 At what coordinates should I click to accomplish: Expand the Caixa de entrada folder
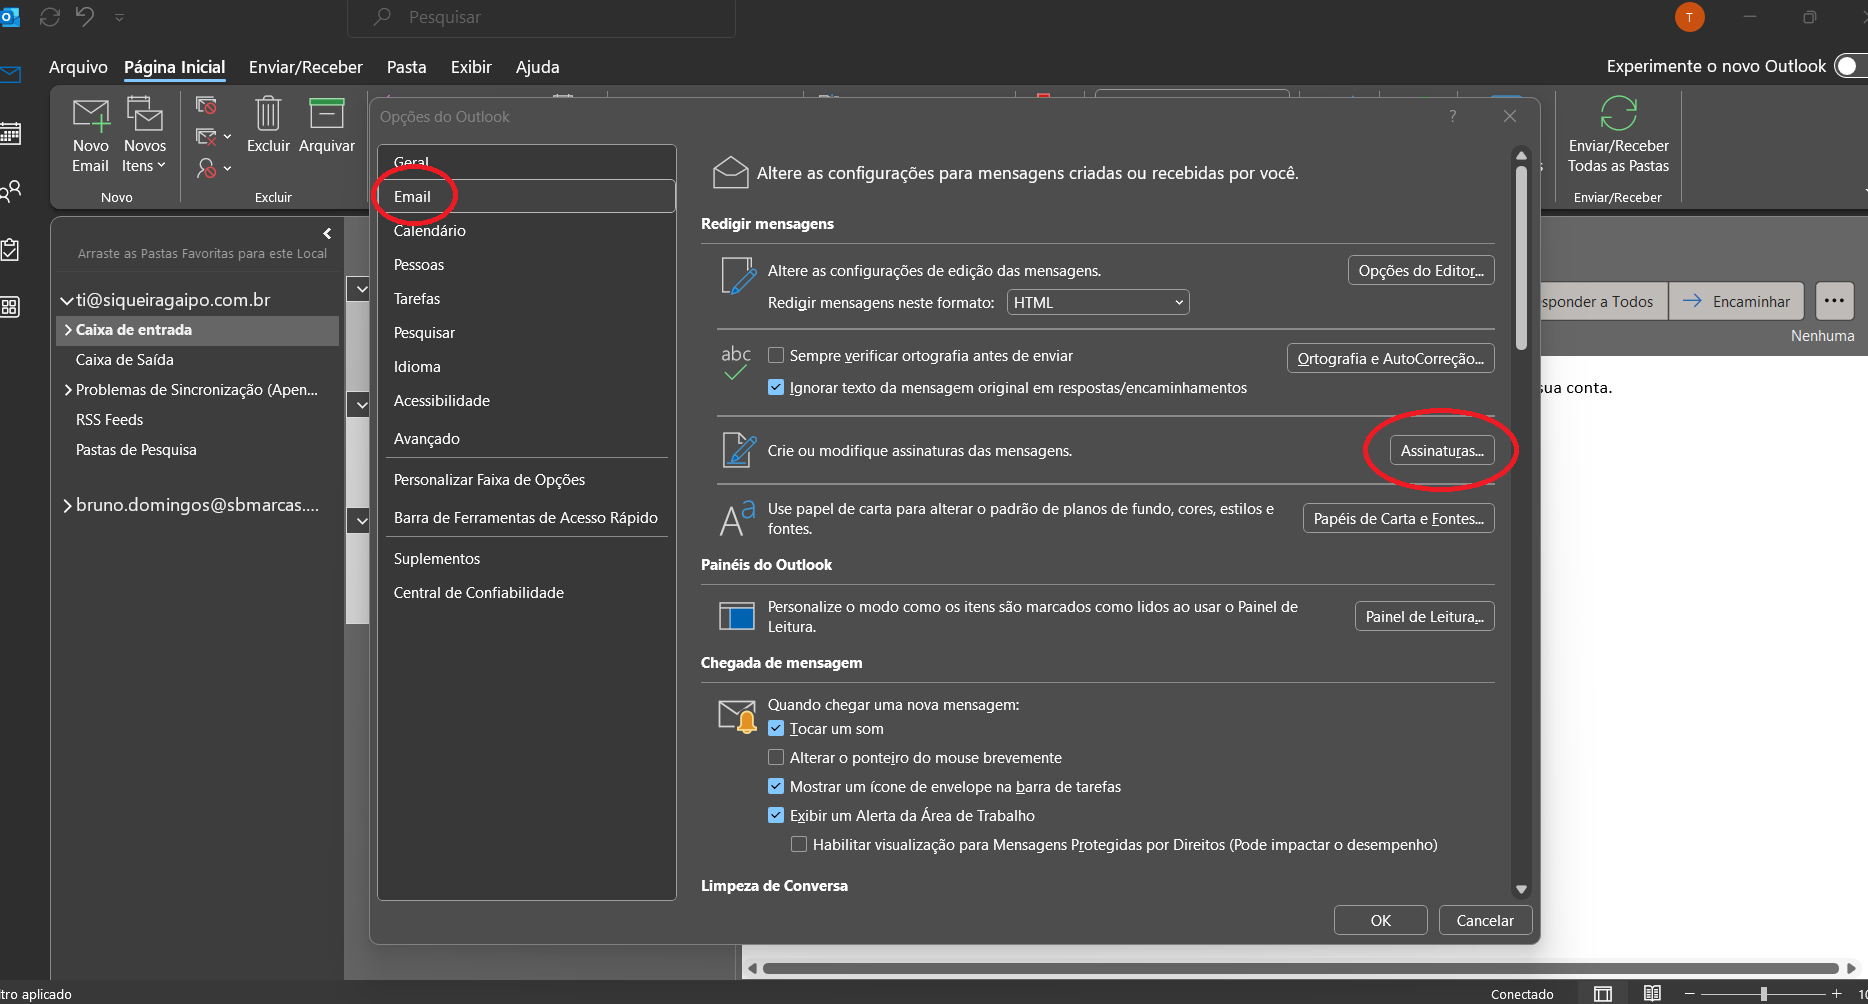tap(68, 330)
